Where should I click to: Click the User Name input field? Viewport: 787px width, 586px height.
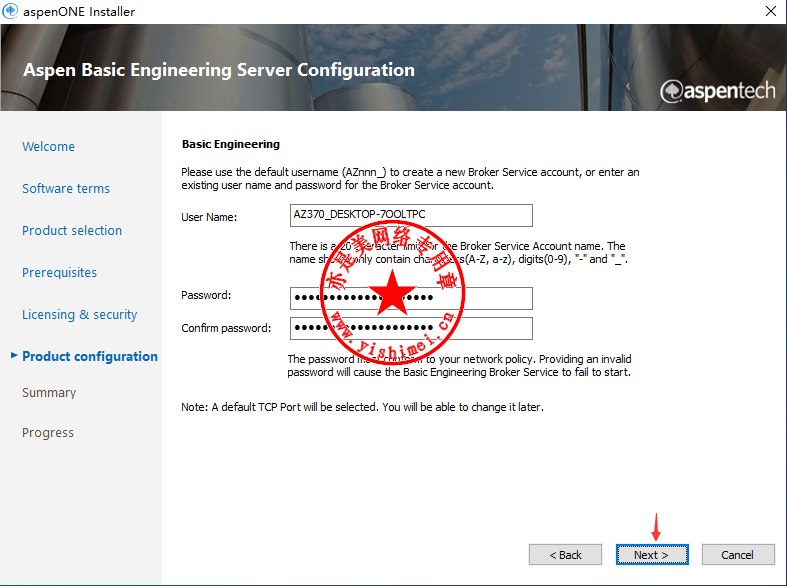point(411,215)
